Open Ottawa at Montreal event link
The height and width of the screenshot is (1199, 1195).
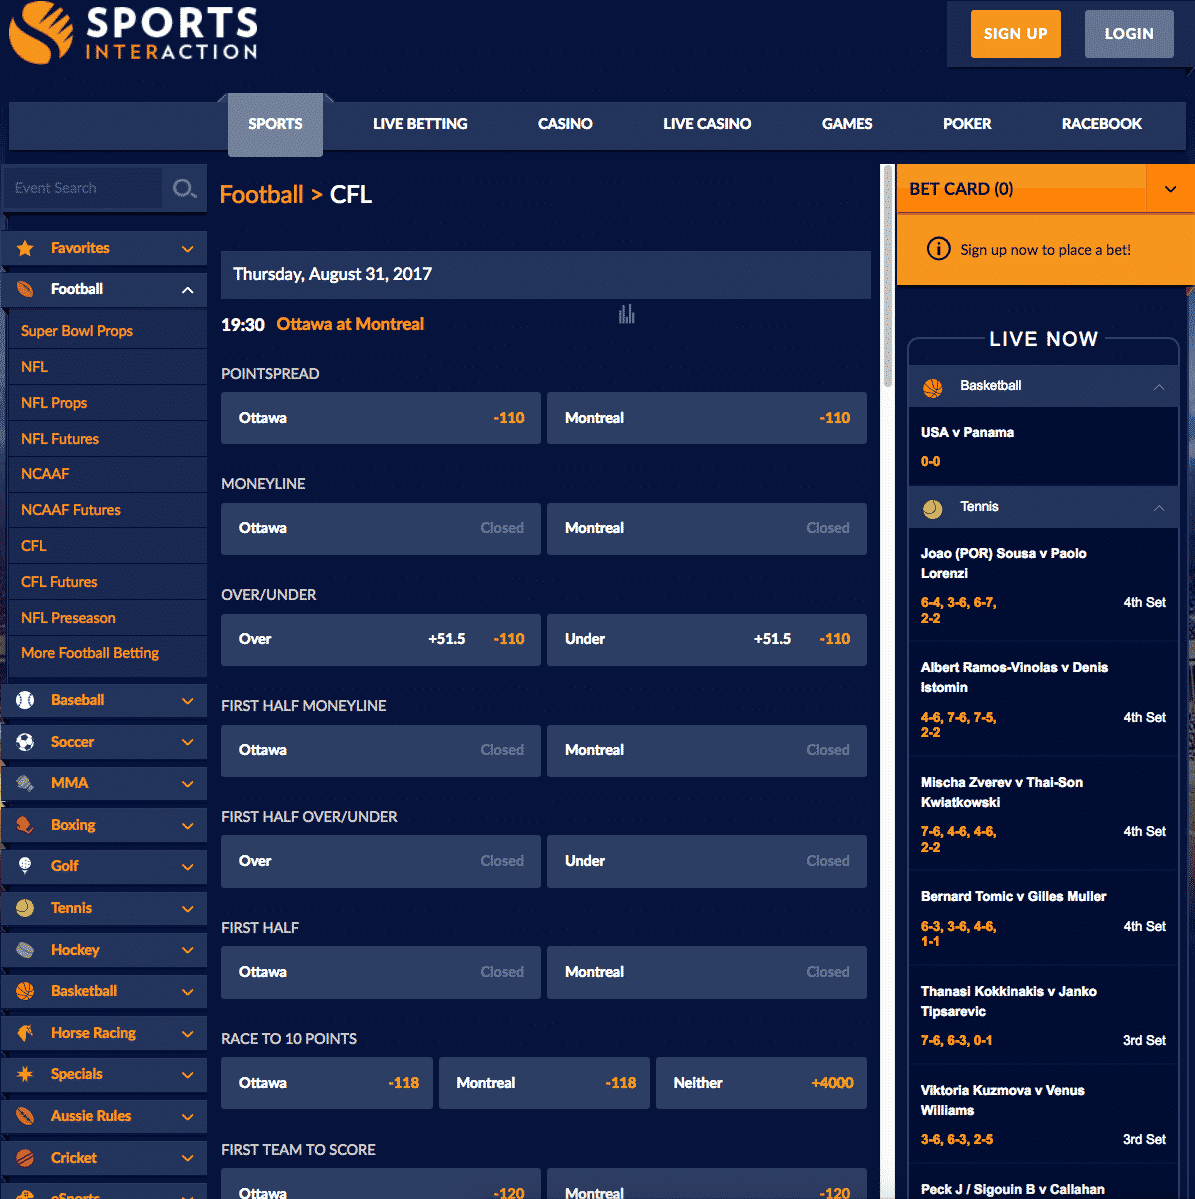[350, 324]
